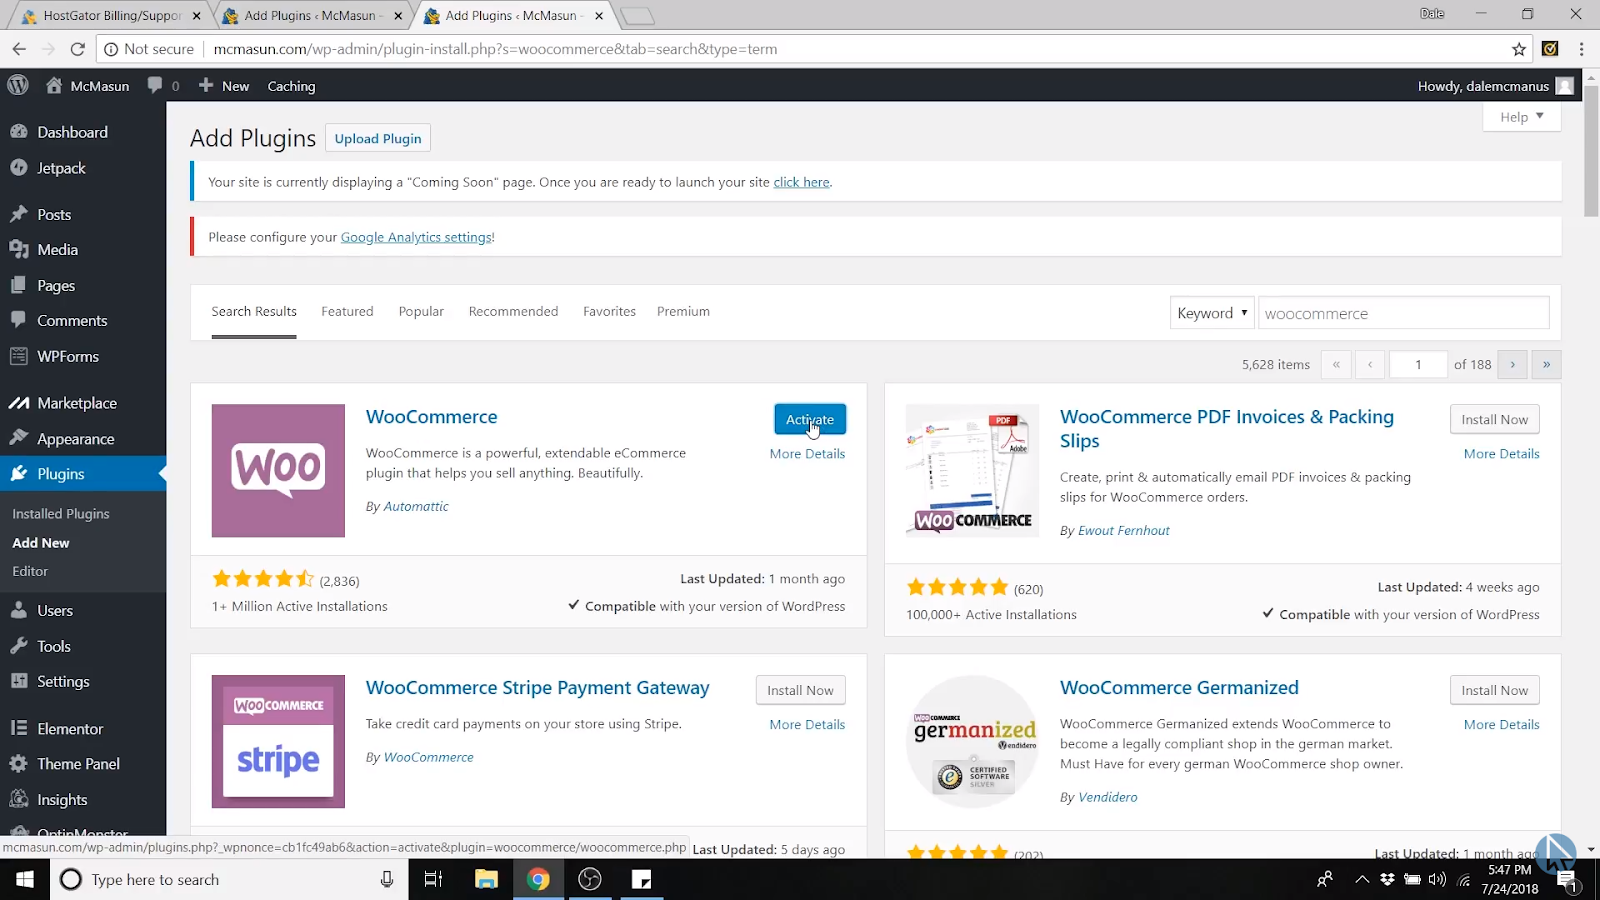Click the Users sidebar icon
1600x900 pixels.
pos(19,610)
